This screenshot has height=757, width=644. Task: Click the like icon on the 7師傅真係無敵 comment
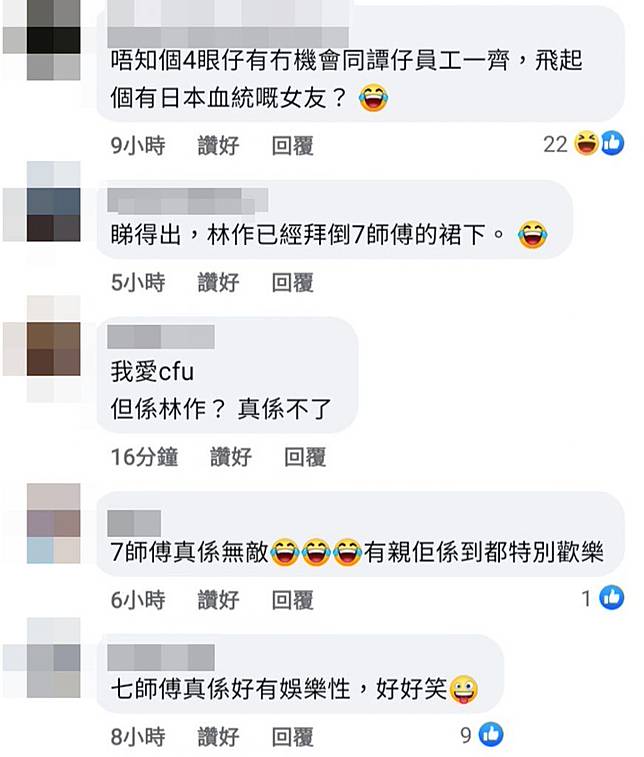pos(612,598)
